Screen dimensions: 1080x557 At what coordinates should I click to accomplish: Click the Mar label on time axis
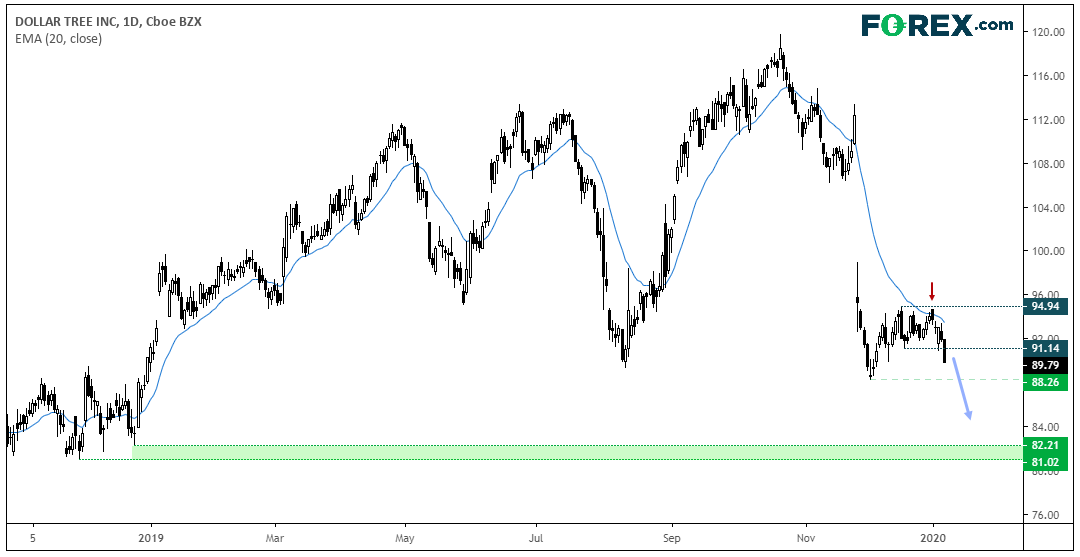pyautogui.click(x=274, y=540)
